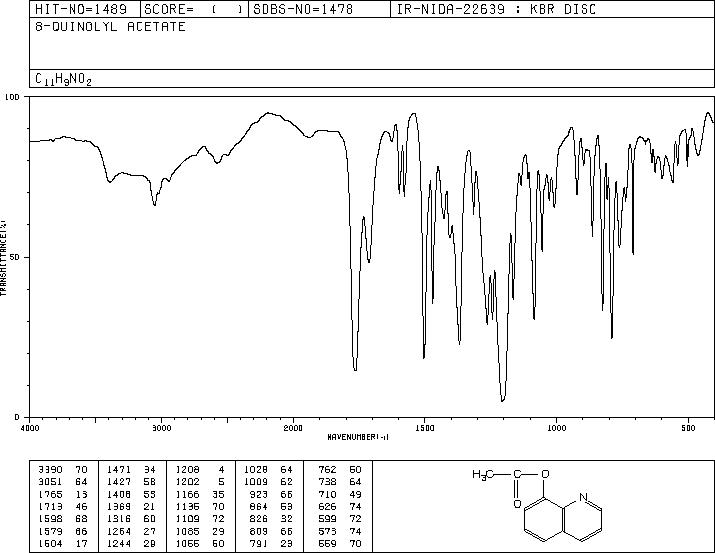Click the 1579 peak table entry

tap(62, 531)
